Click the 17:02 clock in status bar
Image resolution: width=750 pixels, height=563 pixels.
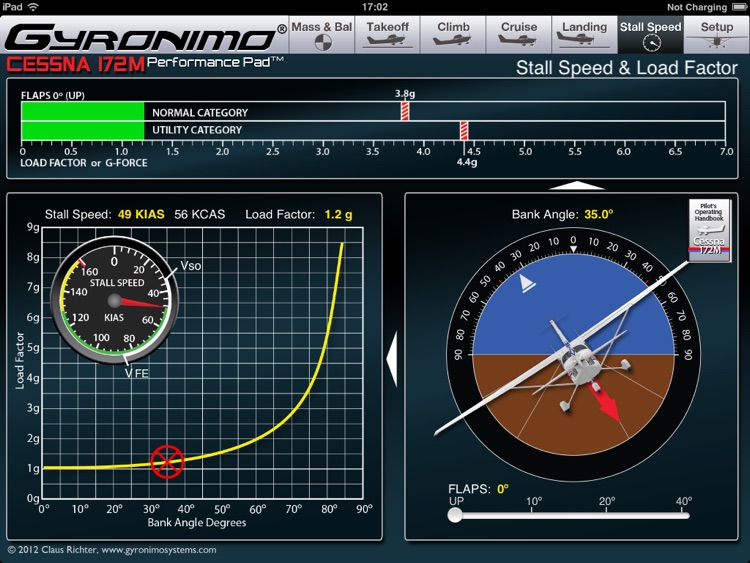tap(375, 7)
